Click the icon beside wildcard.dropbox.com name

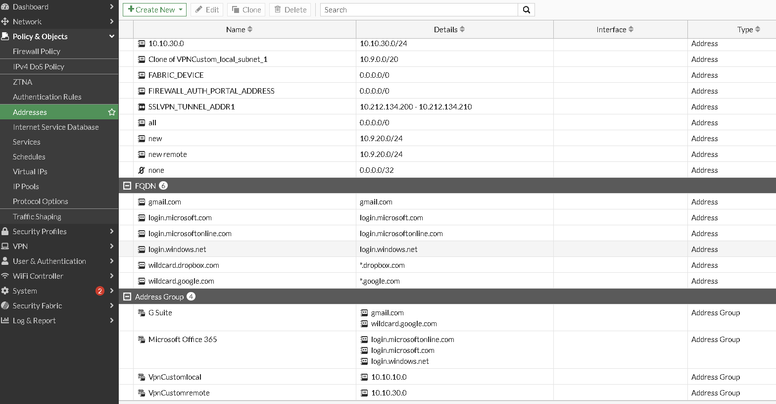click(142, 265)
